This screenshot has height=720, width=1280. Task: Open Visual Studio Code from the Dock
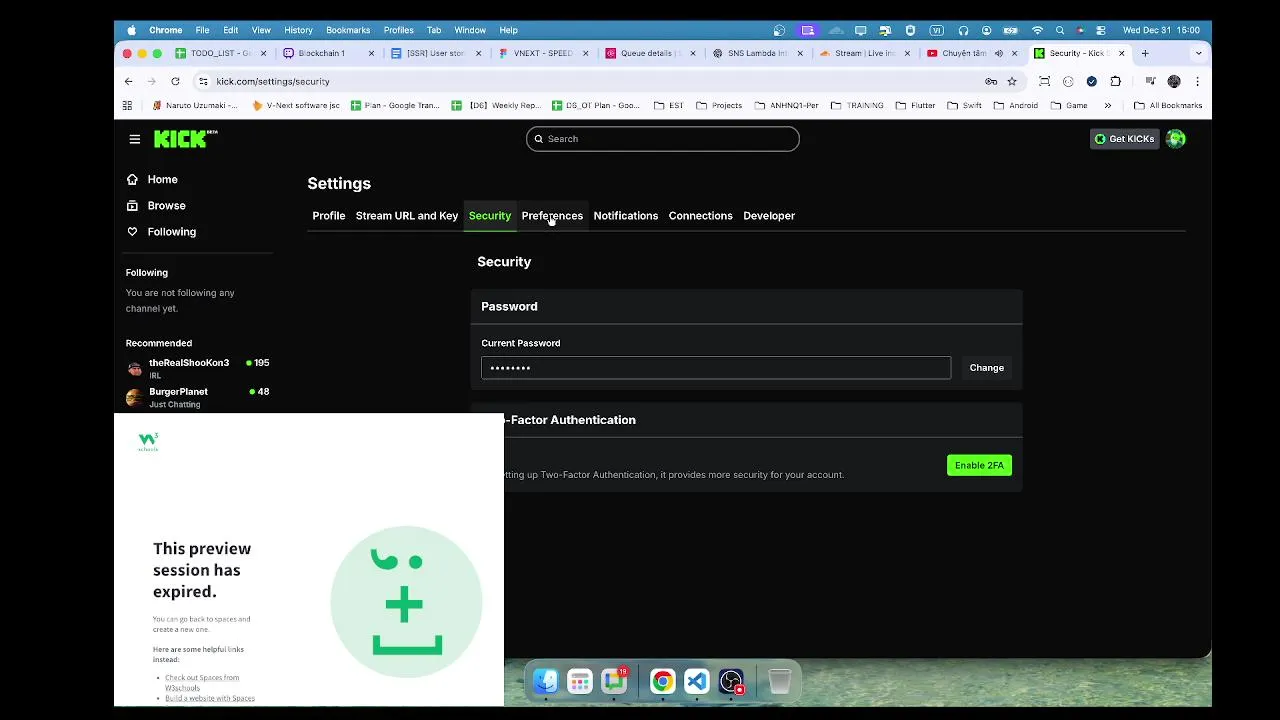[697, 682]
